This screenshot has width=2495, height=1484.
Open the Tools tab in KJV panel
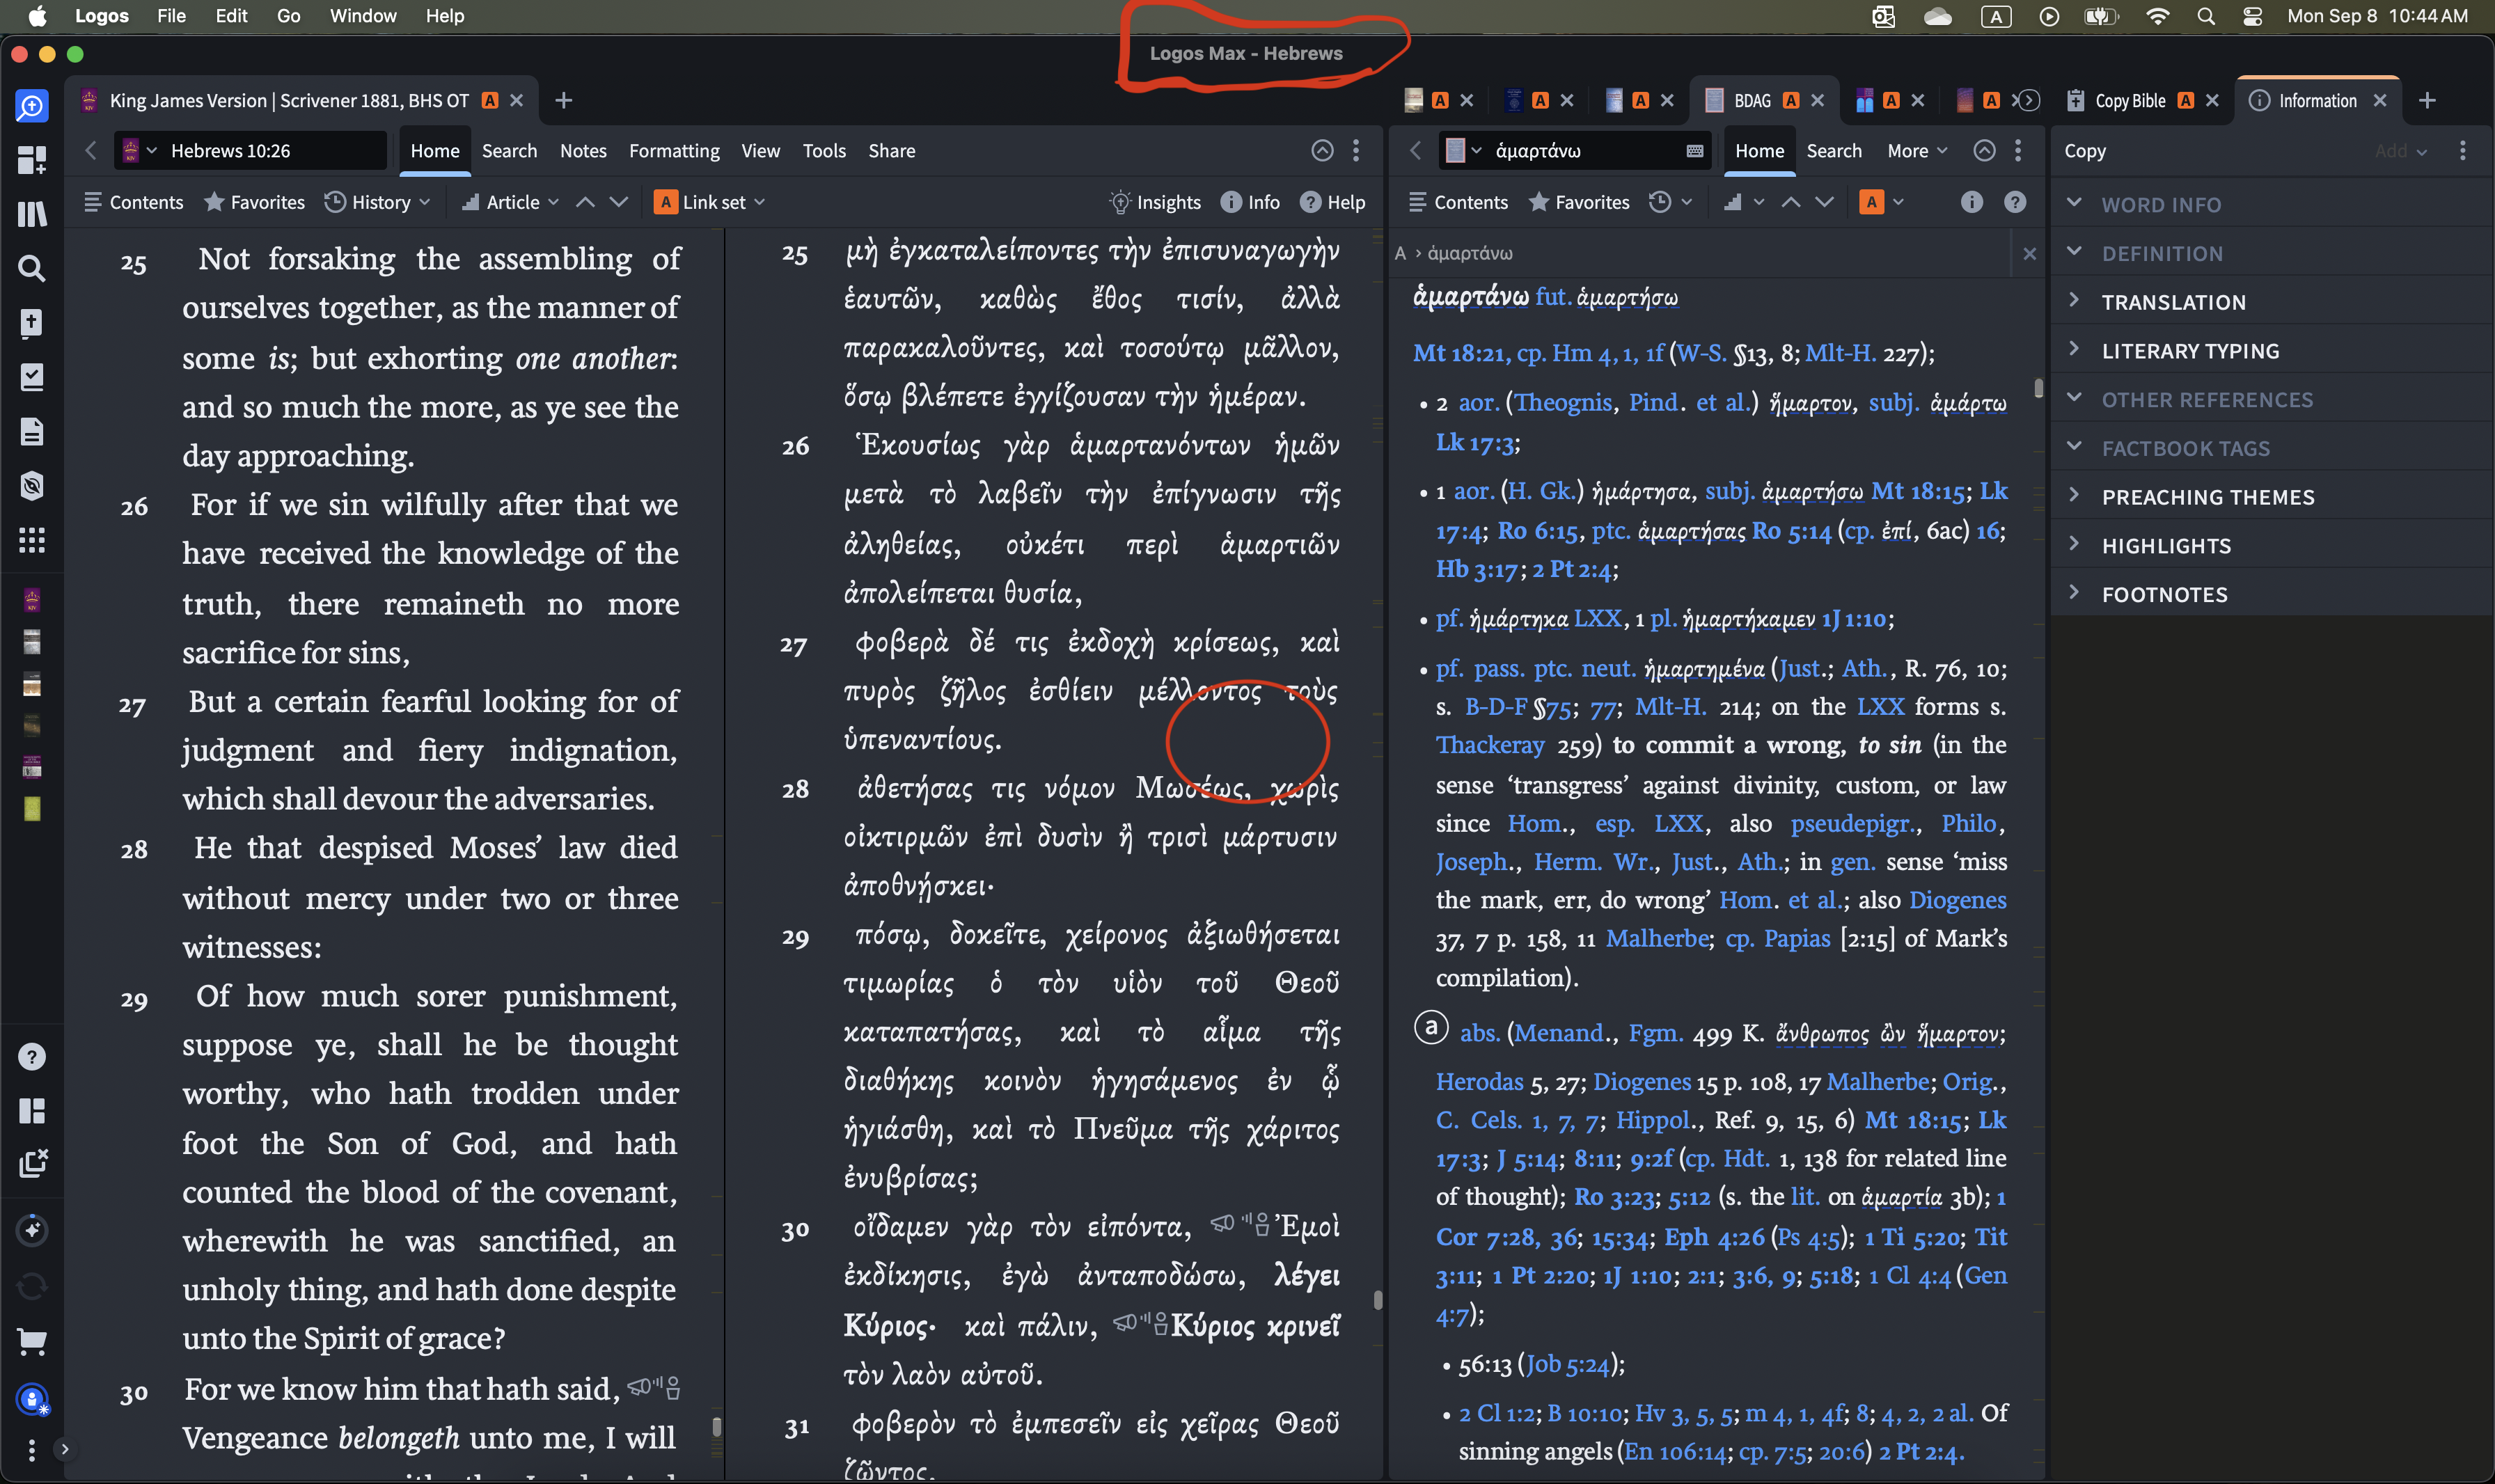tap(824, 151)
